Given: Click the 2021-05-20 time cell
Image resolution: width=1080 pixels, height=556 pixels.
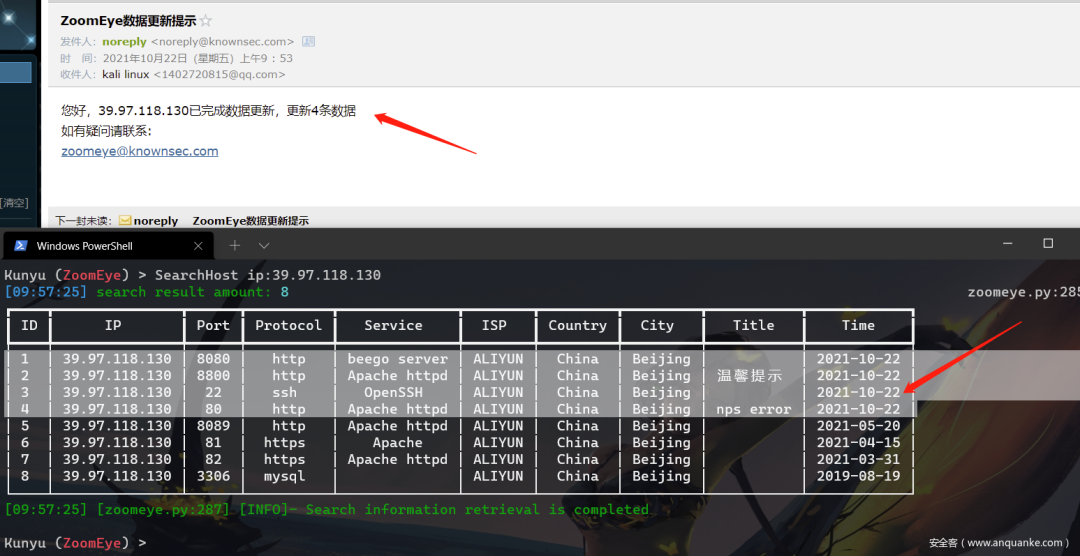Looking at the screenshot, I should (x=858, y=426).
